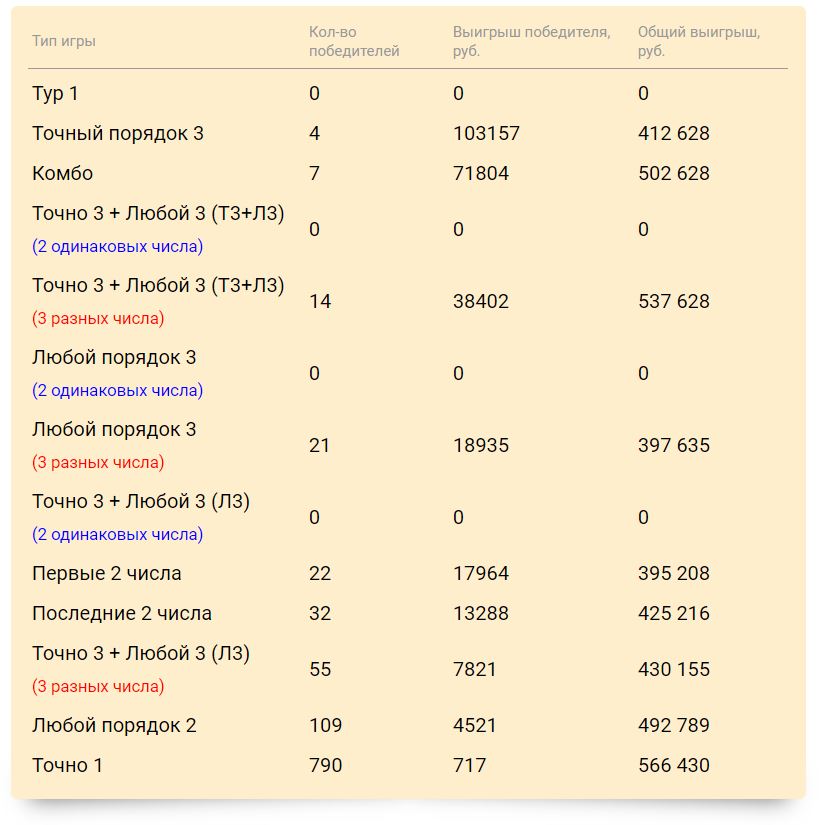Screen dimensions: 831x825
Task: Click the 790 winners count cell
Action: (x=325, y=765)
